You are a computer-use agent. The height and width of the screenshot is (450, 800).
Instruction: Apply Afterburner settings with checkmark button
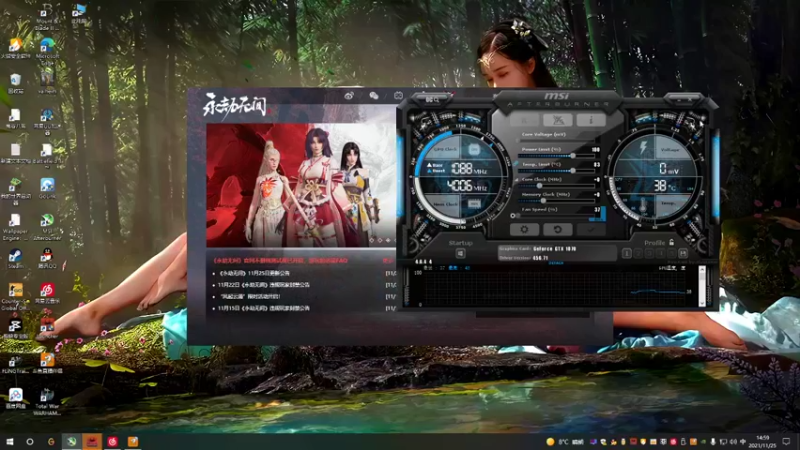[x=590, y=230]
